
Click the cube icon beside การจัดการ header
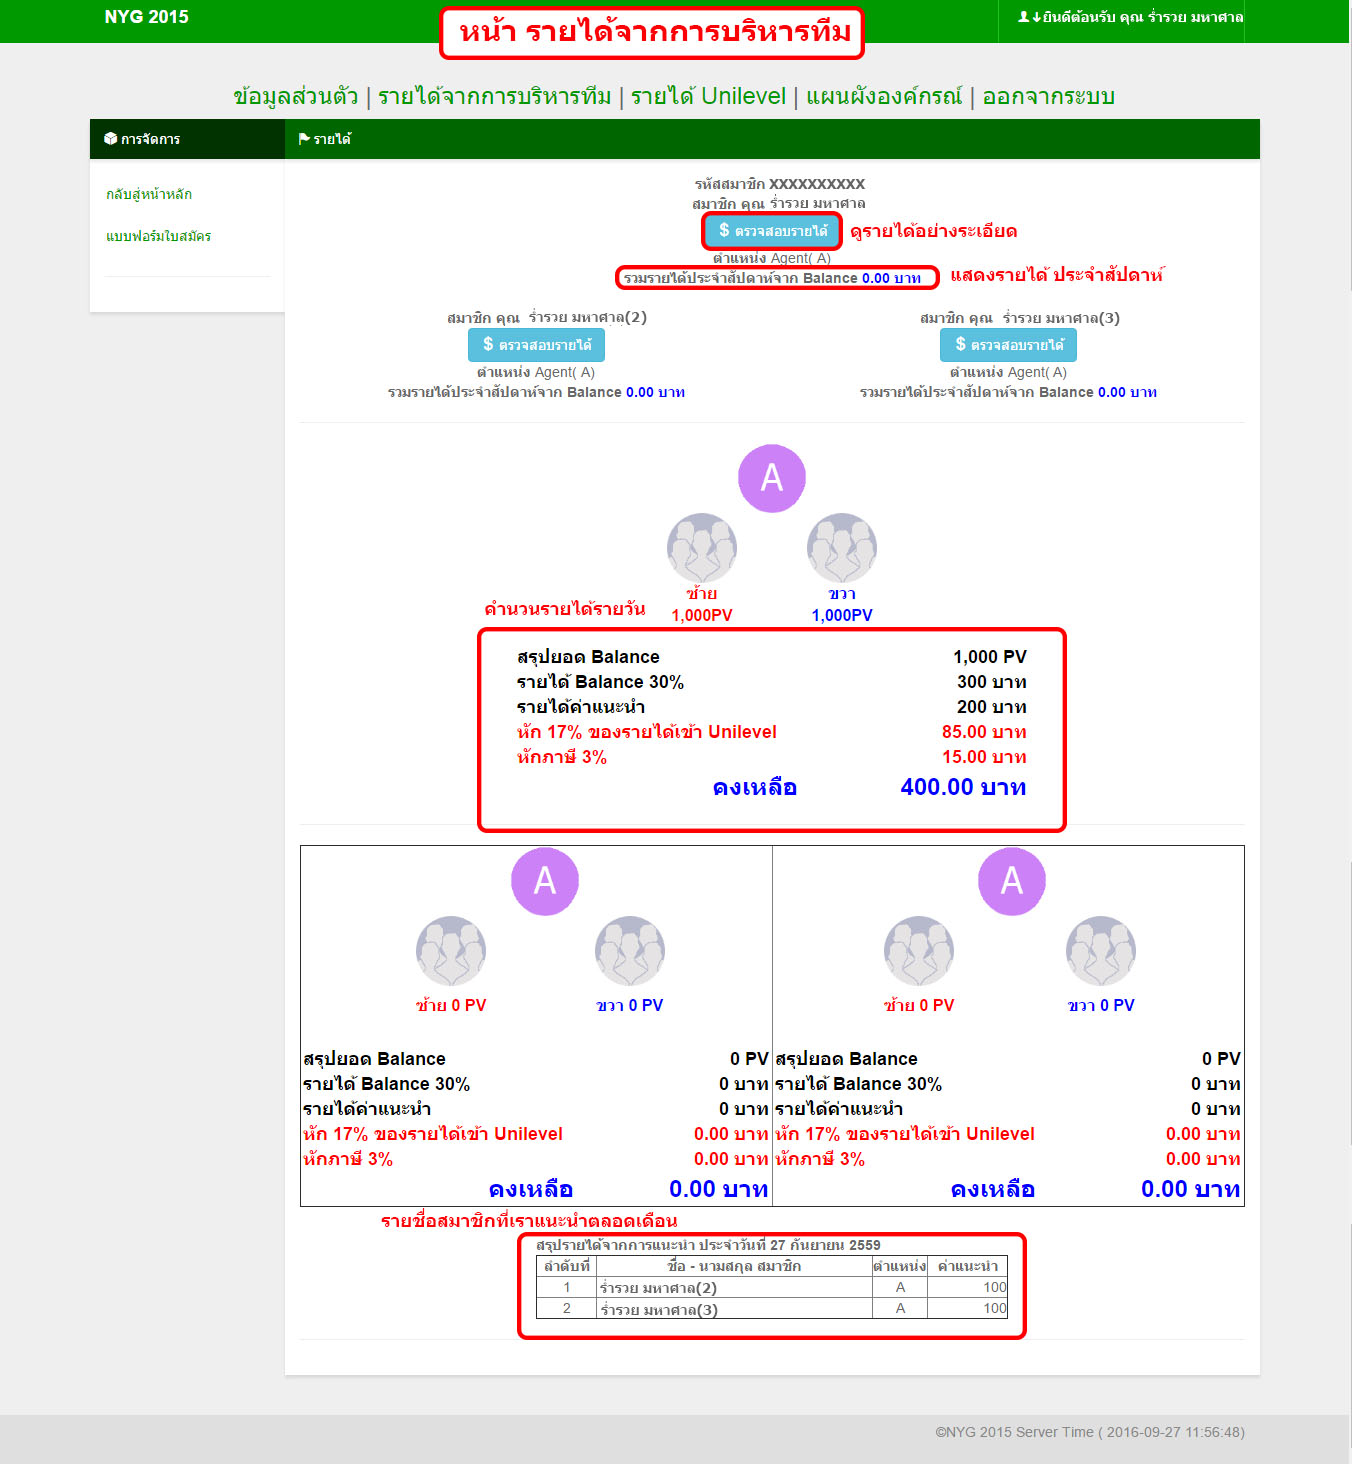click(x=110, y=139)
